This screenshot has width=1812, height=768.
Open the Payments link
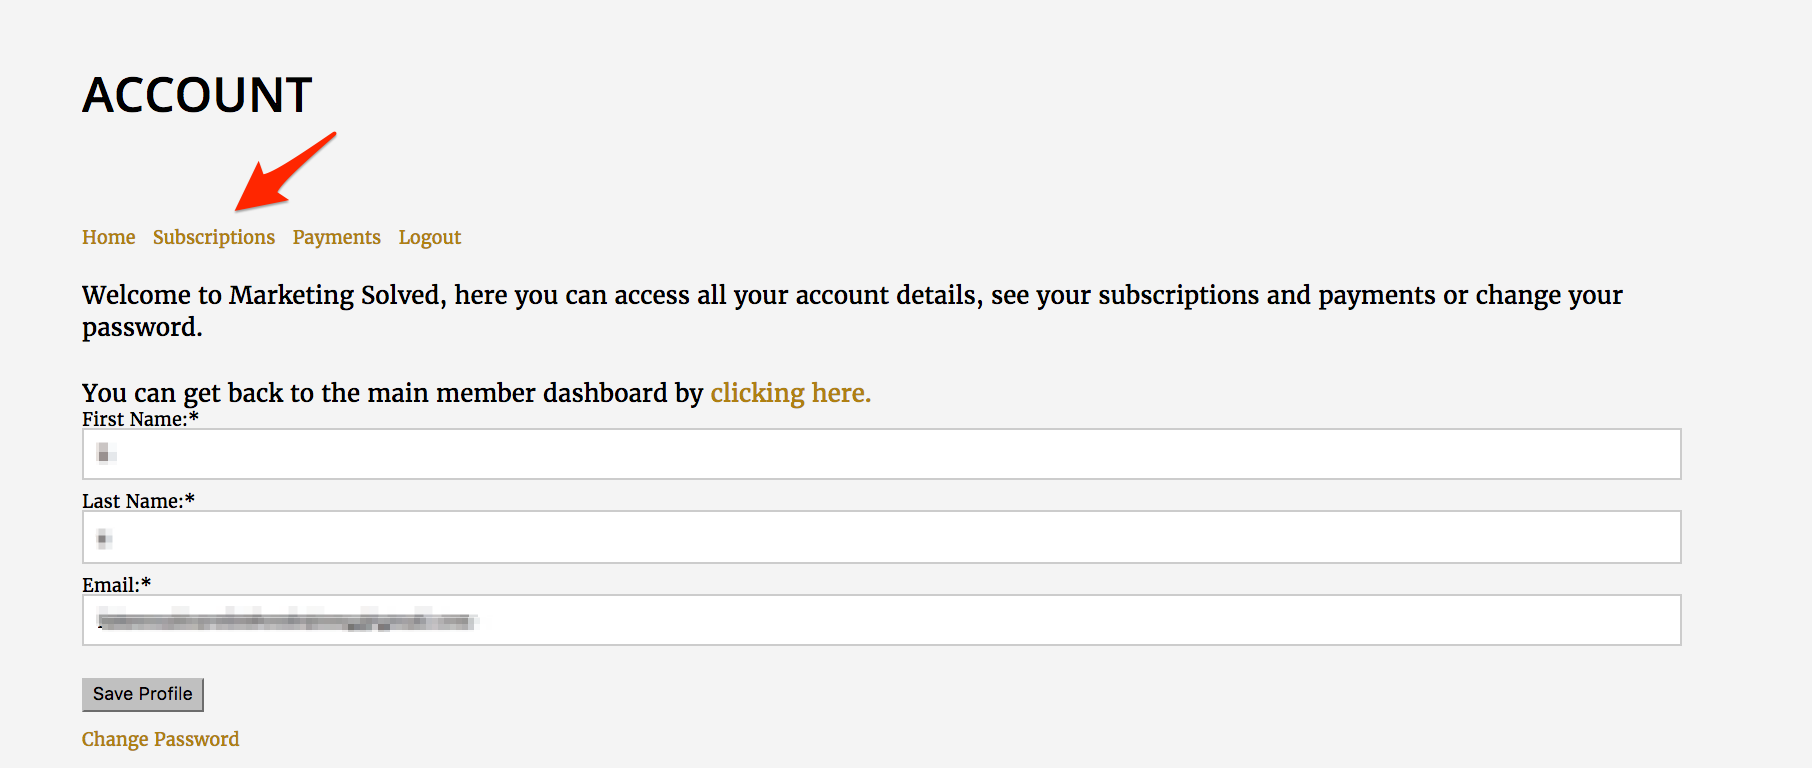[x=336, y=237]
